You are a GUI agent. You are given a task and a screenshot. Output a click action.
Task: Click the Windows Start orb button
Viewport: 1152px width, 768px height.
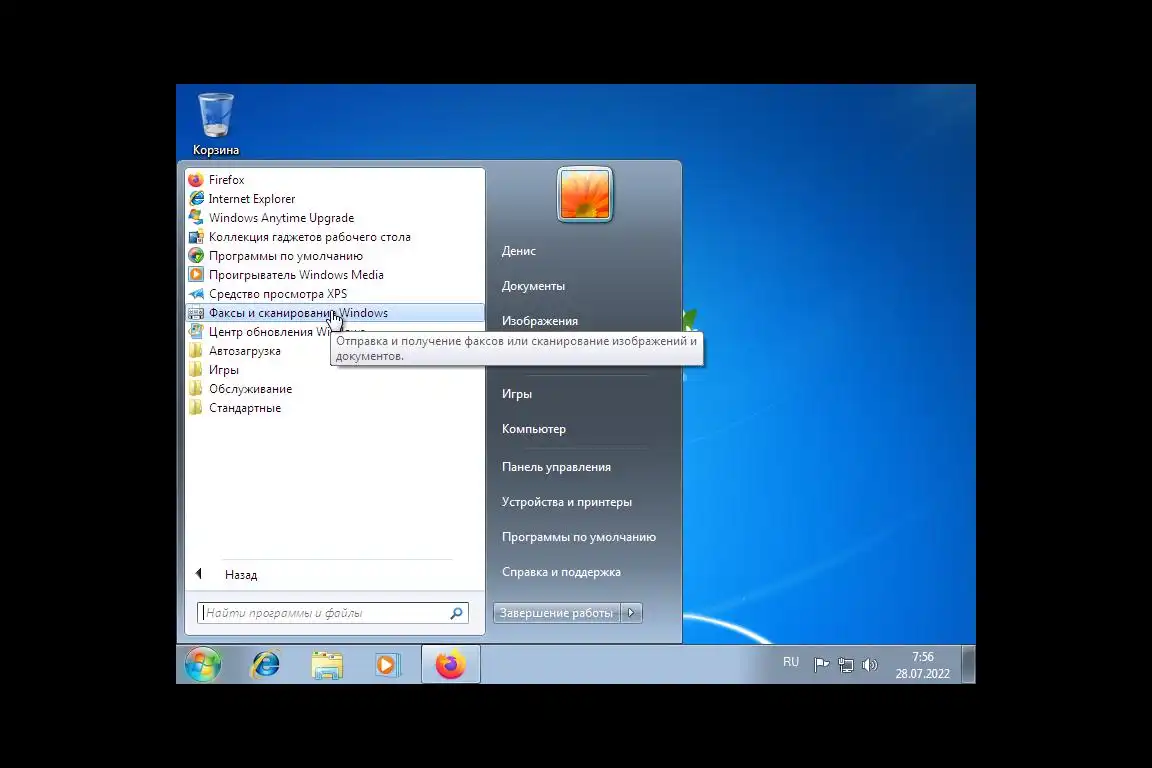[x=203, y=665]
